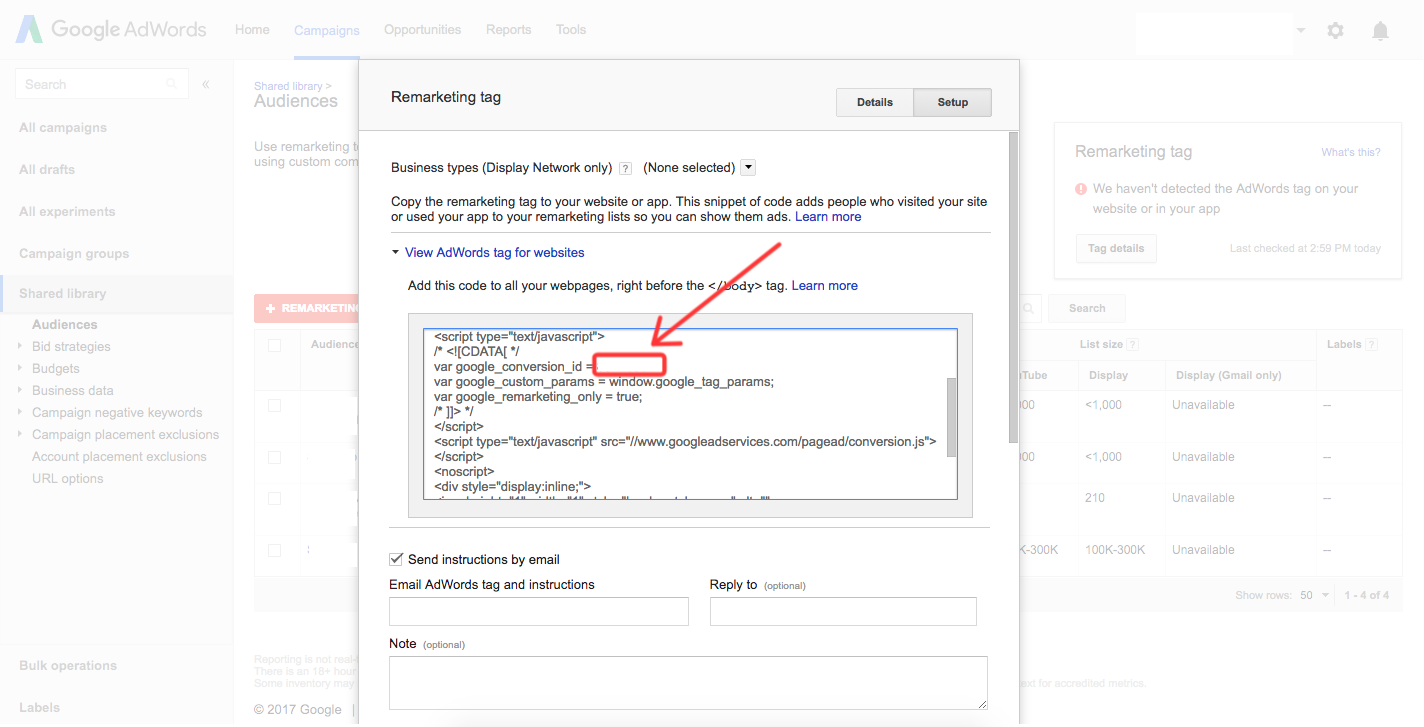This screenshot has height=727, width=1424.
Task: Click the Search button above the table
Action: (x=1087, y=308)
